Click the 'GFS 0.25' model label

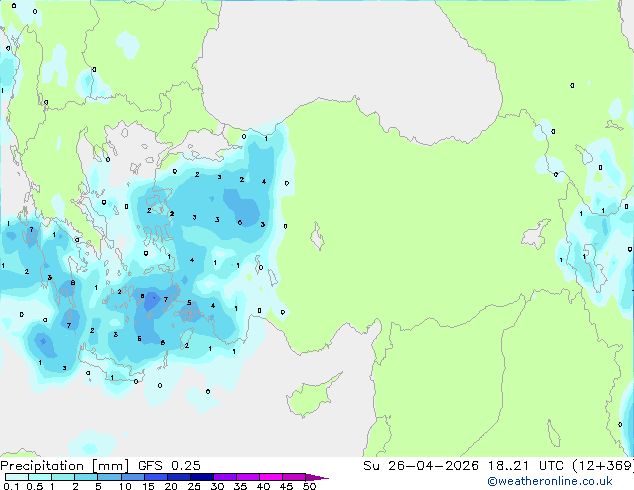point(169,466)
